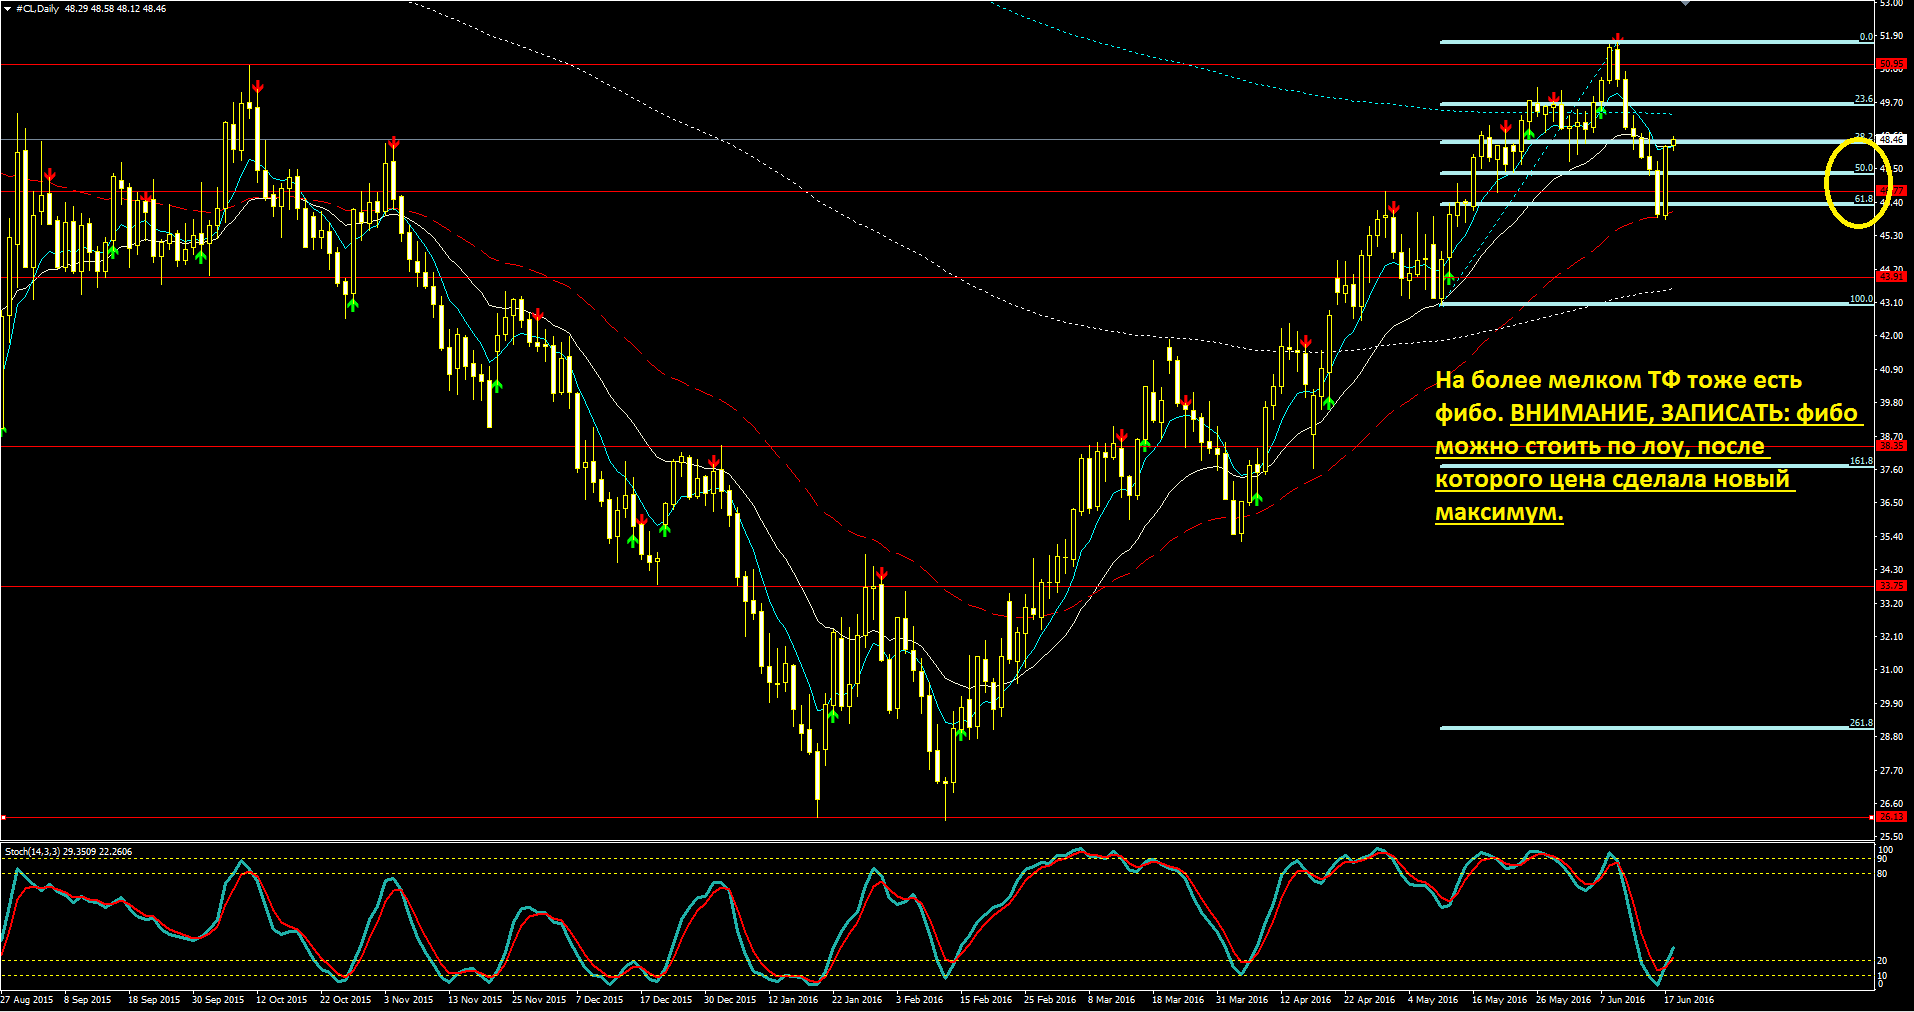Select the Fibonacci 0.0 level label
Image resolution: width=1914 pixels, height=1012 pixels.
click(x=1866, y=37)
